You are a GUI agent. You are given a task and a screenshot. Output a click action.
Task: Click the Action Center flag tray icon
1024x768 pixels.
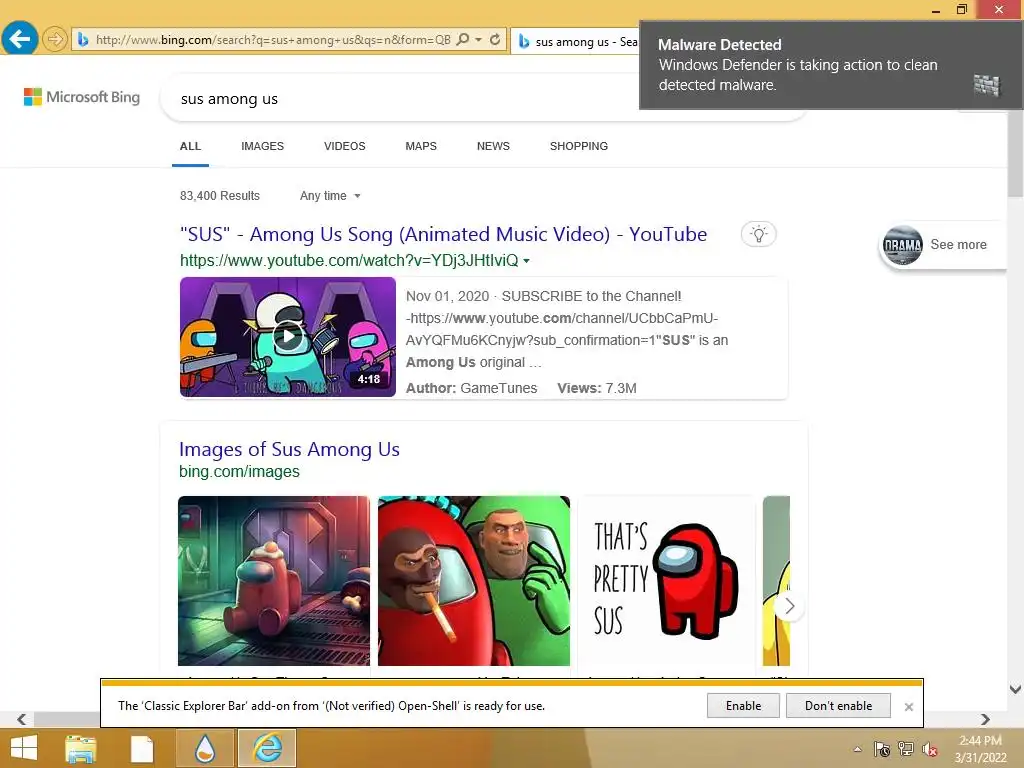[882, 749]
